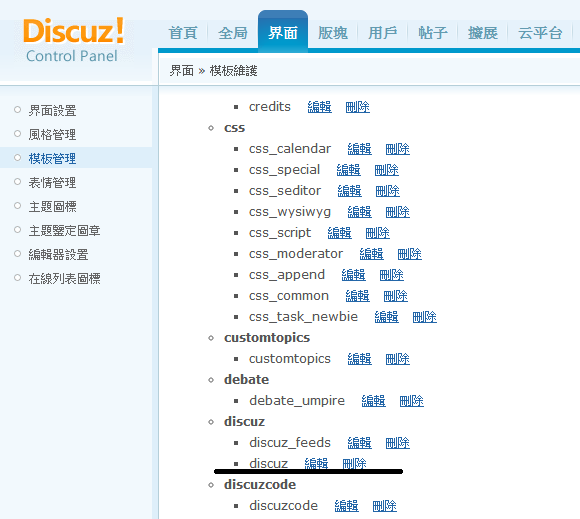Select the bold css group heading
580x519 pixels.
(235, 128)
